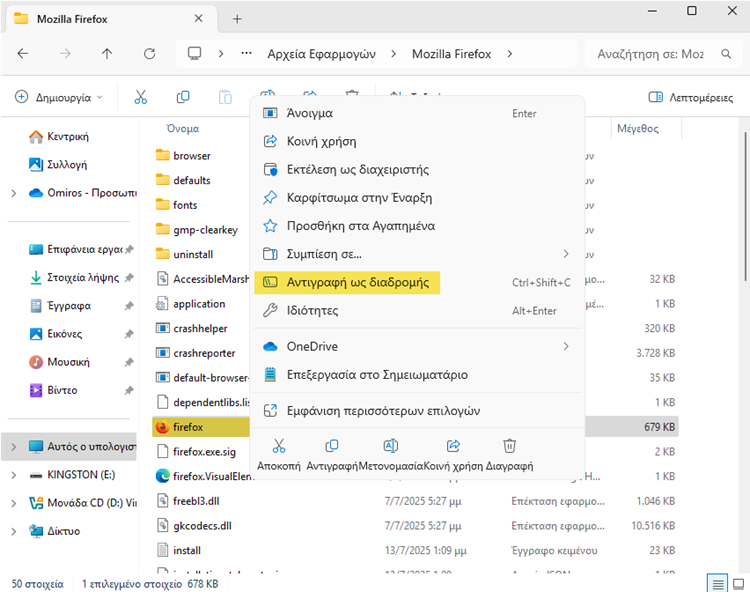Viewport: 750px width, 592px height.
Task: Close the Mozilla Firefox tab
Action: 199,19
